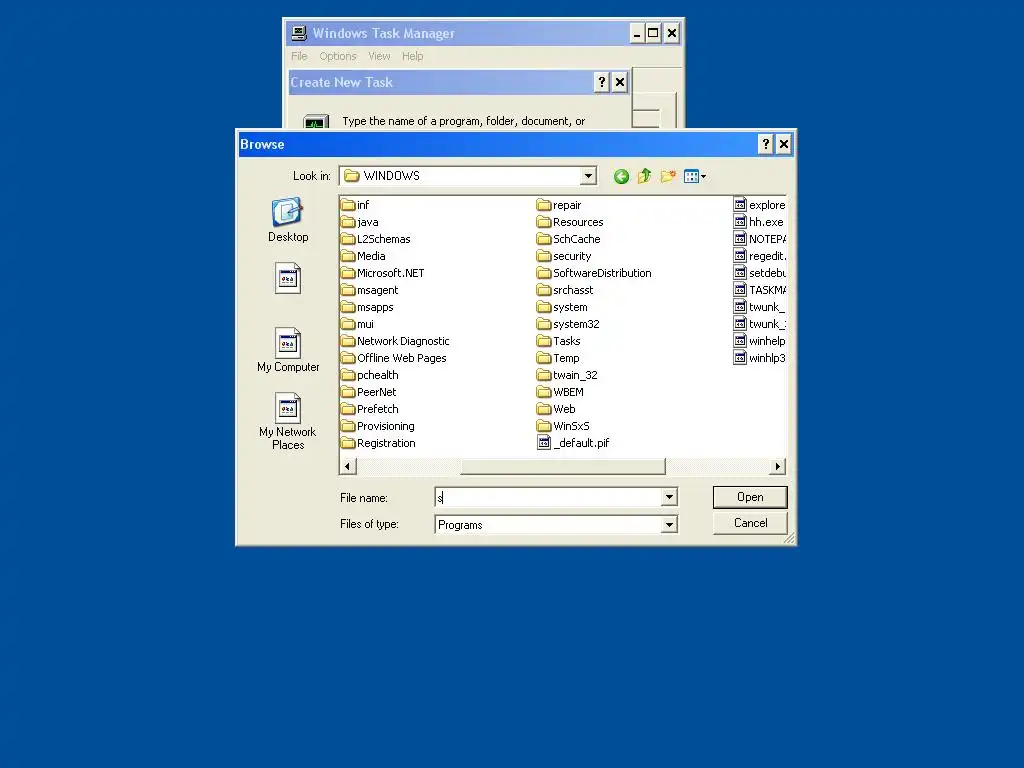Click the horizontal scrollbar right arrow
This screenshot has width=1024, height=768.
(x=777, y=466)
